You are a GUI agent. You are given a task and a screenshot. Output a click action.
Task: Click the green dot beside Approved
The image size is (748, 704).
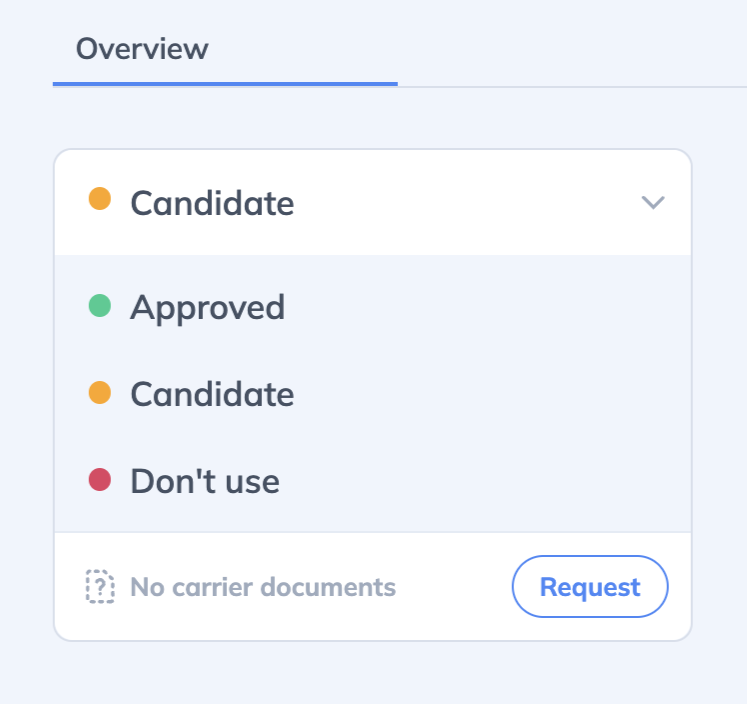100,306
